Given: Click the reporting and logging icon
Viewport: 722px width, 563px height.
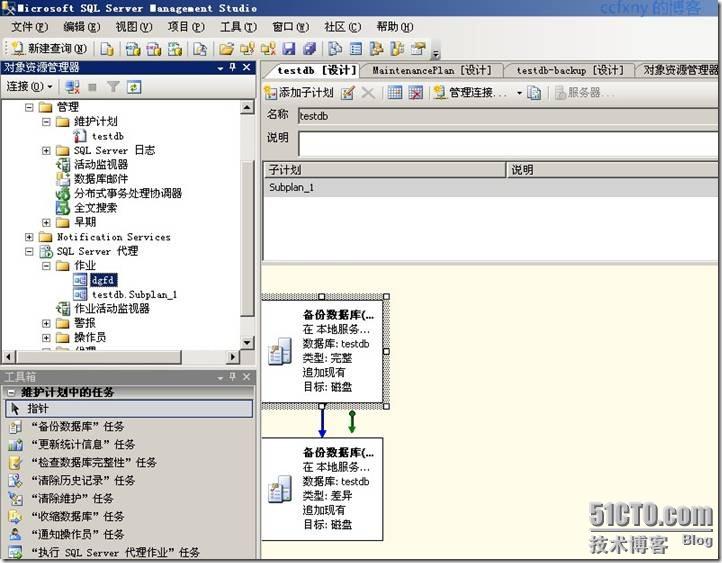Looking at the screenshot, I should [x=534, y=93].
